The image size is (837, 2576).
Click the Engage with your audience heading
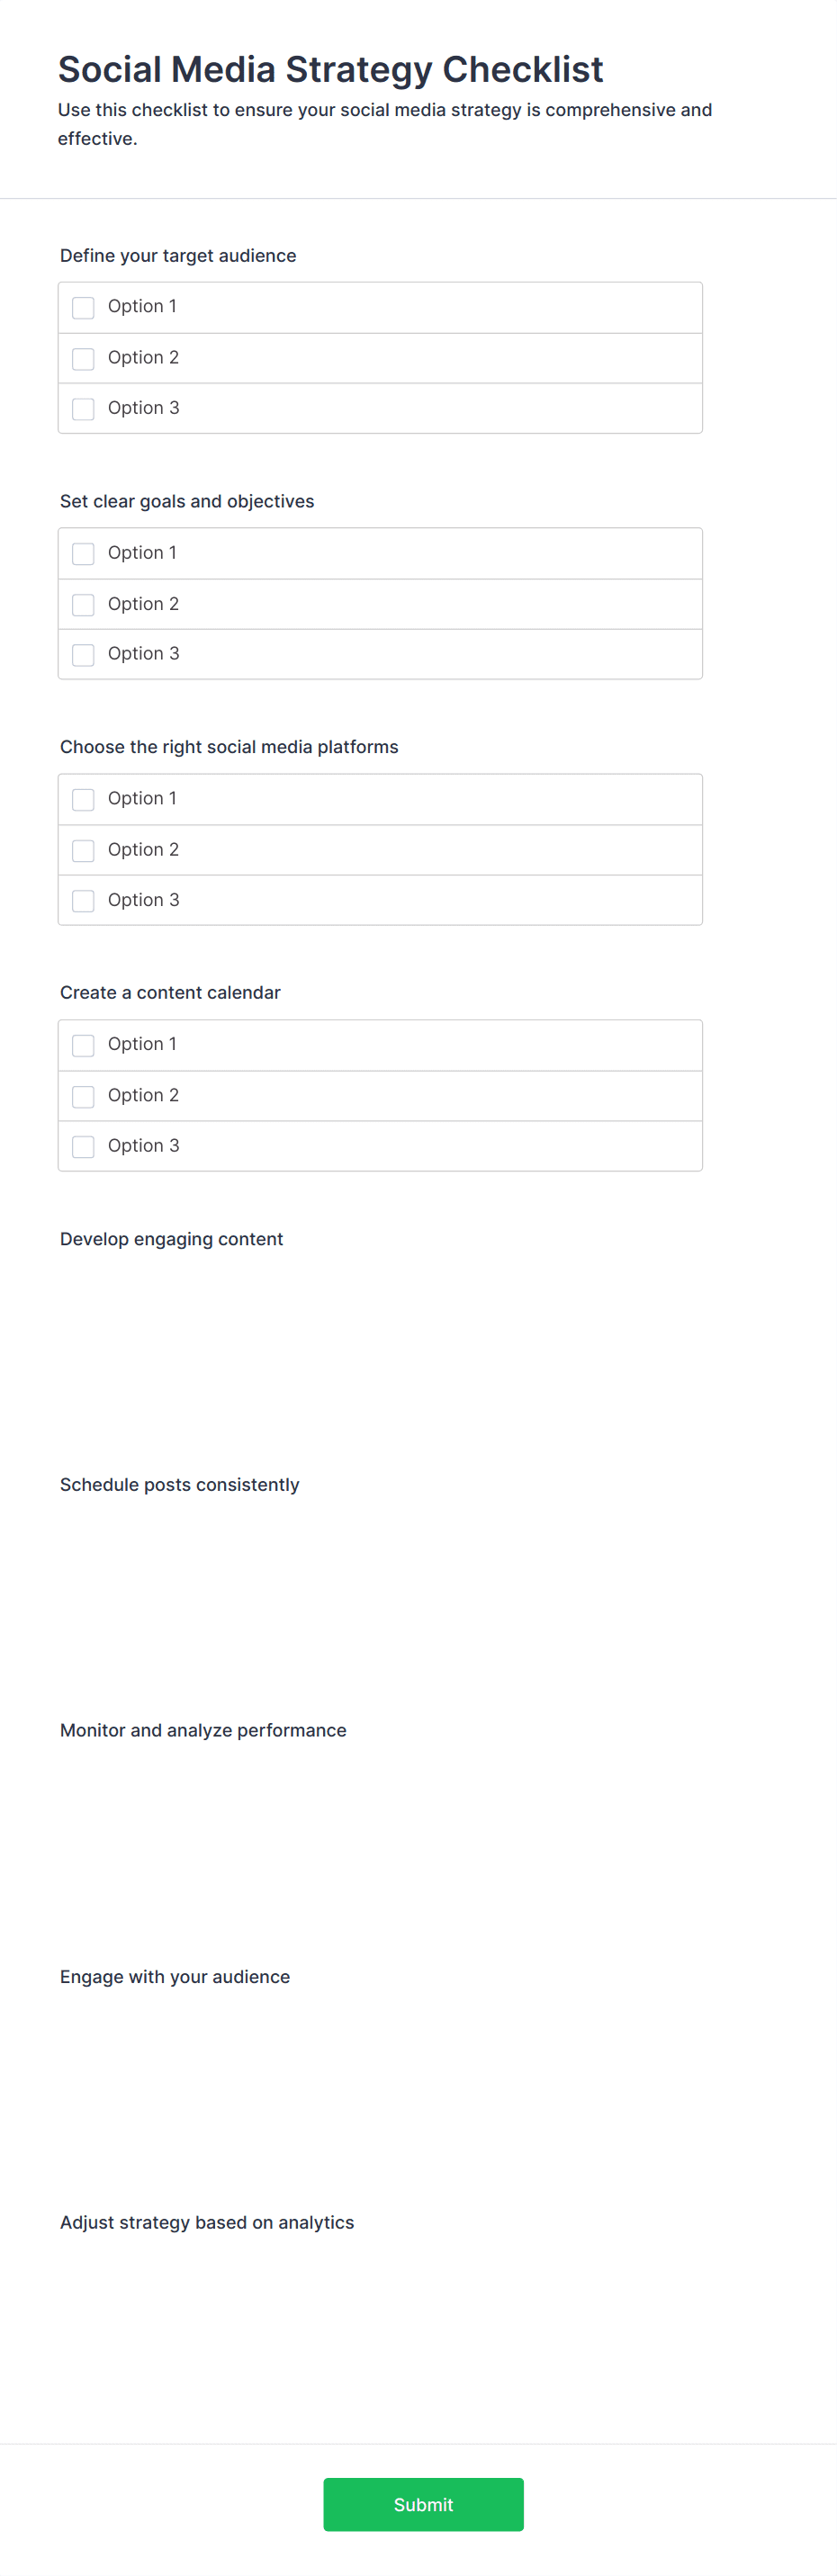pyautogui.click(x=175, y=1977)
